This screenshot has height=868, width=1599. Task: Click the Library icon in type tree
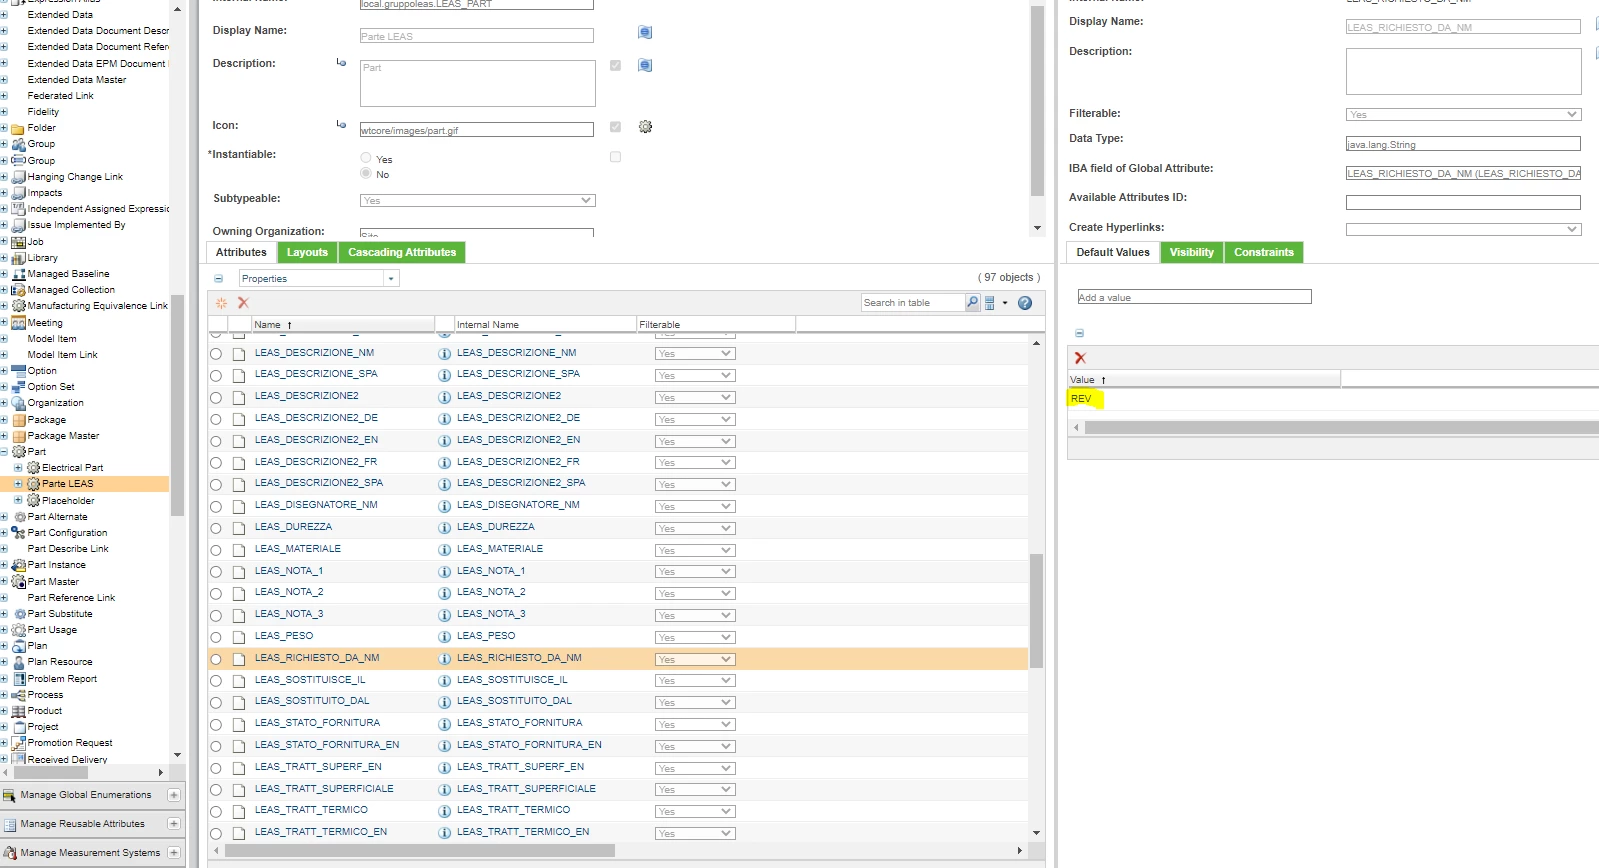click(x=18, y=258)
